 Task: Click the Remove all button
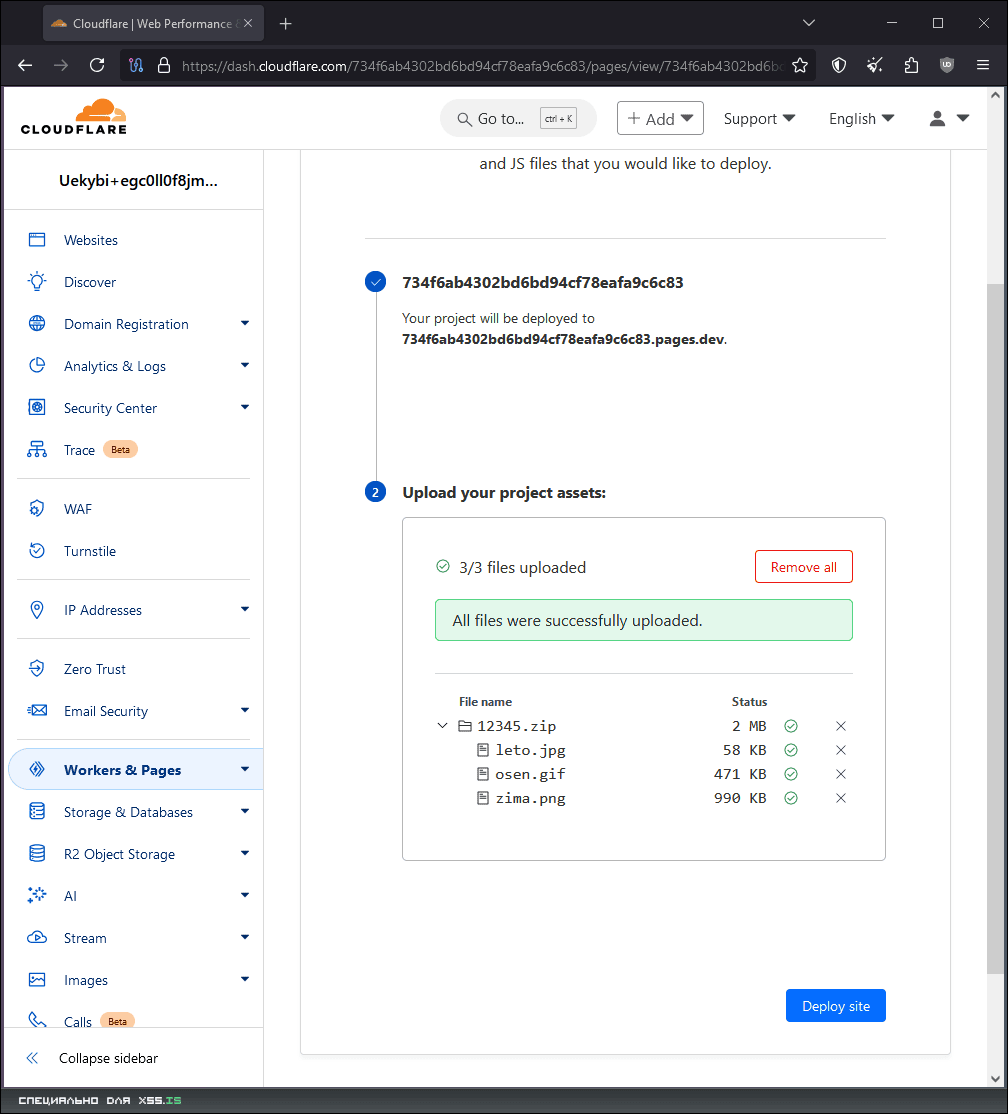point(803,567)
